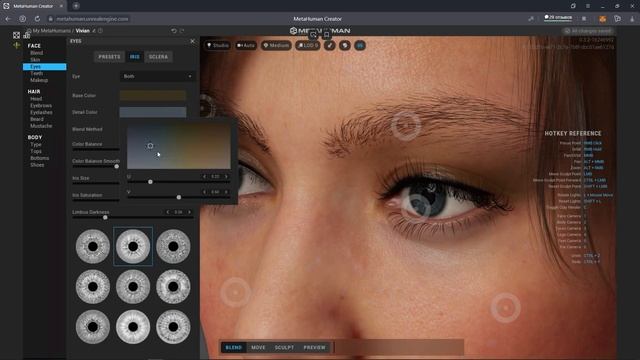Open Eyebrows under HAIR
640x360 pixels.
41,105
